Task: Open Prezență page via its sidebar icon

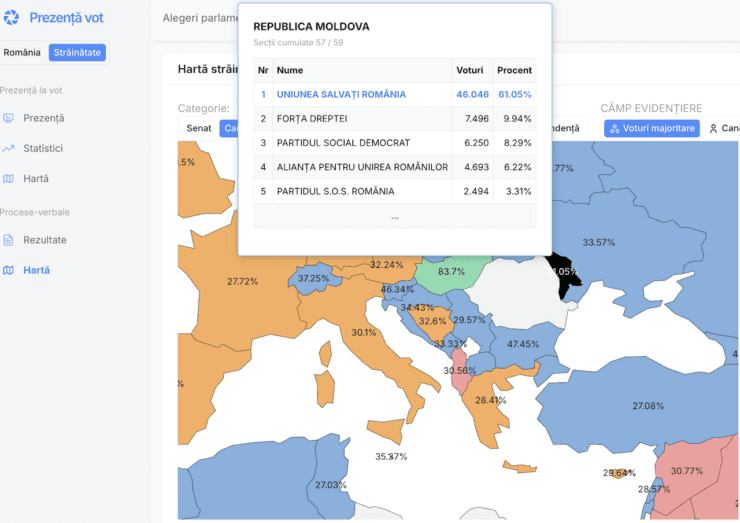Action: (9, 118)
